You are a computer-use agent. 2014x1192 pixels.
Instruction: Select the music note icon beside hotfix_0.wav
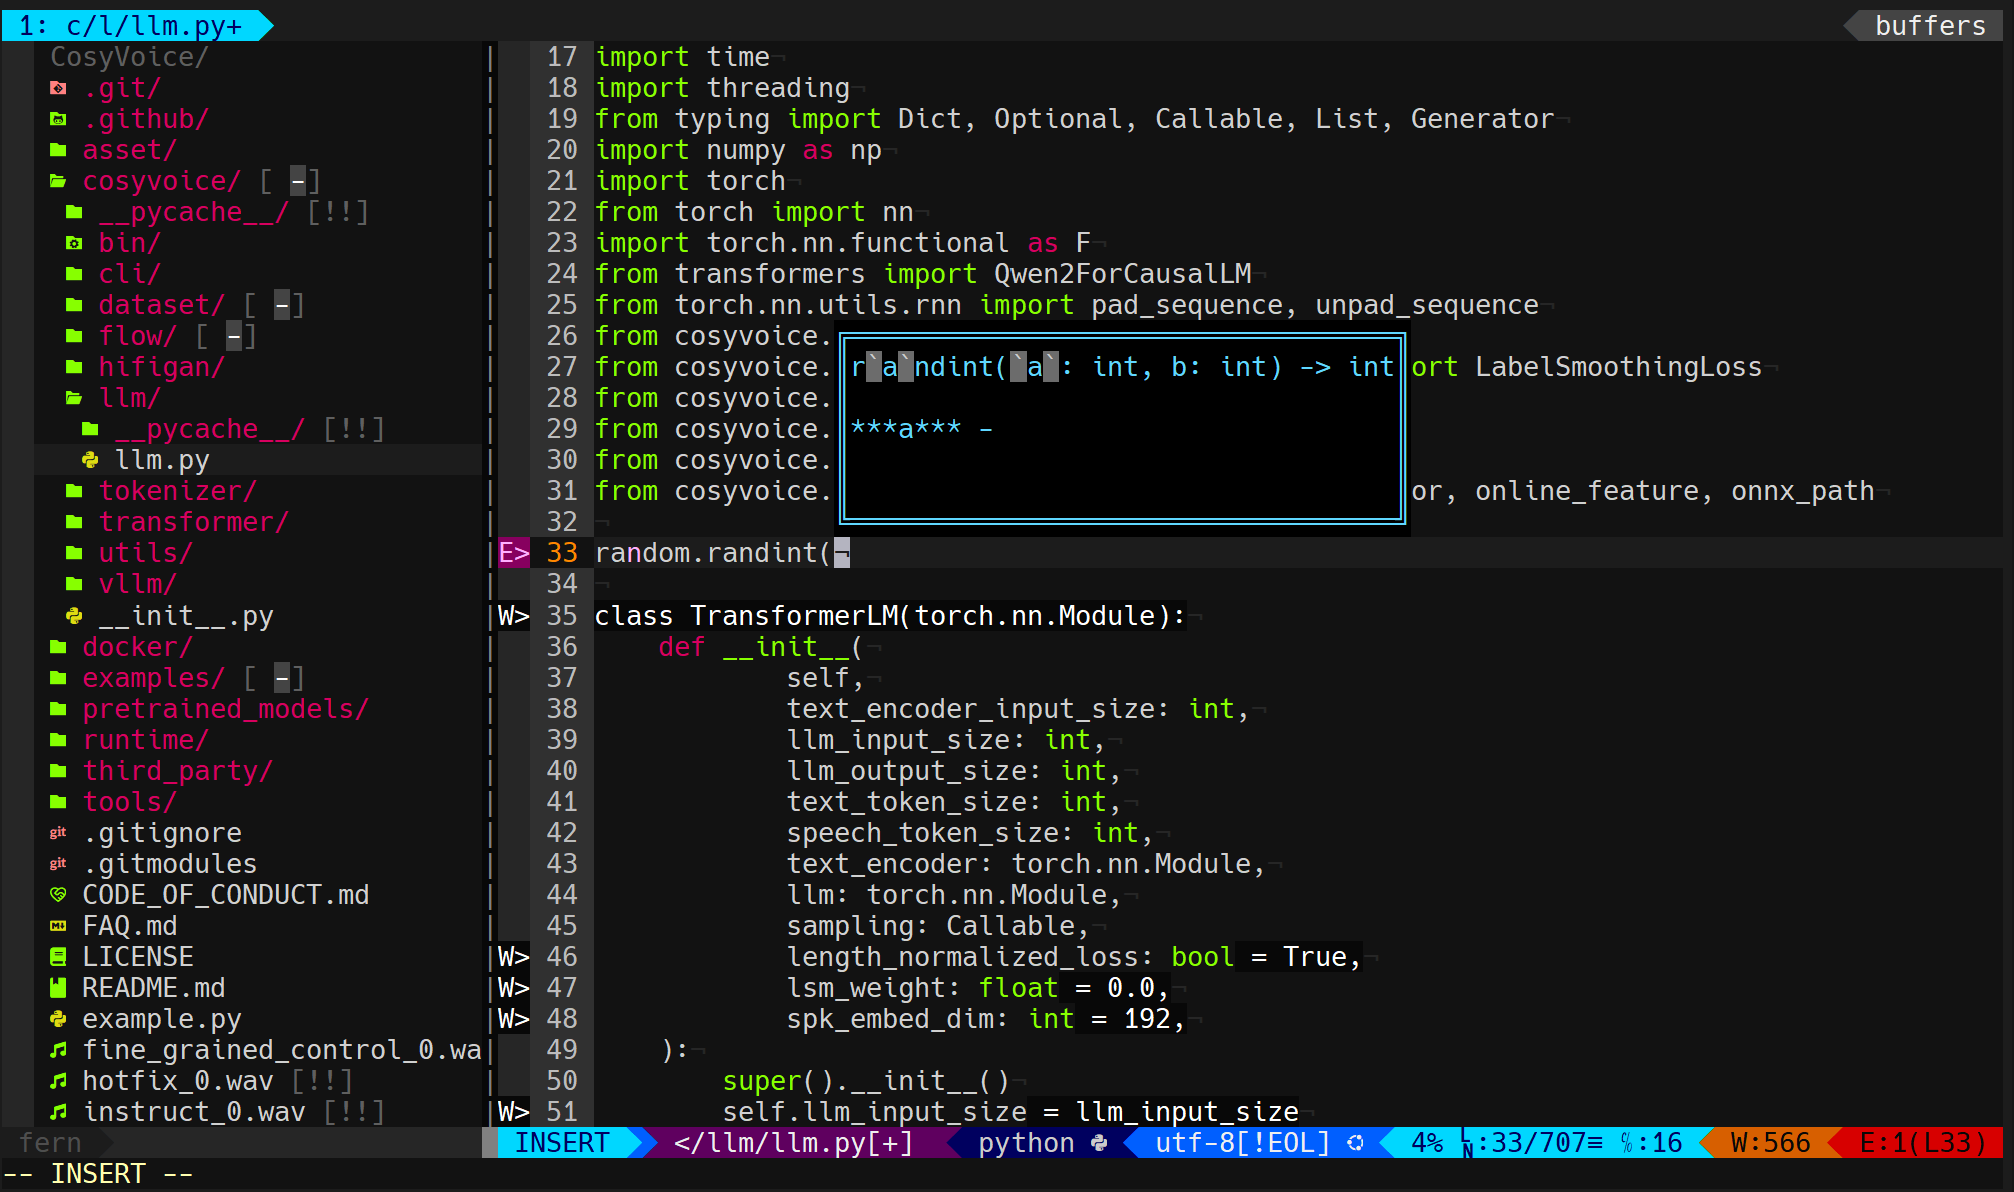click(x=57, y=1080)
